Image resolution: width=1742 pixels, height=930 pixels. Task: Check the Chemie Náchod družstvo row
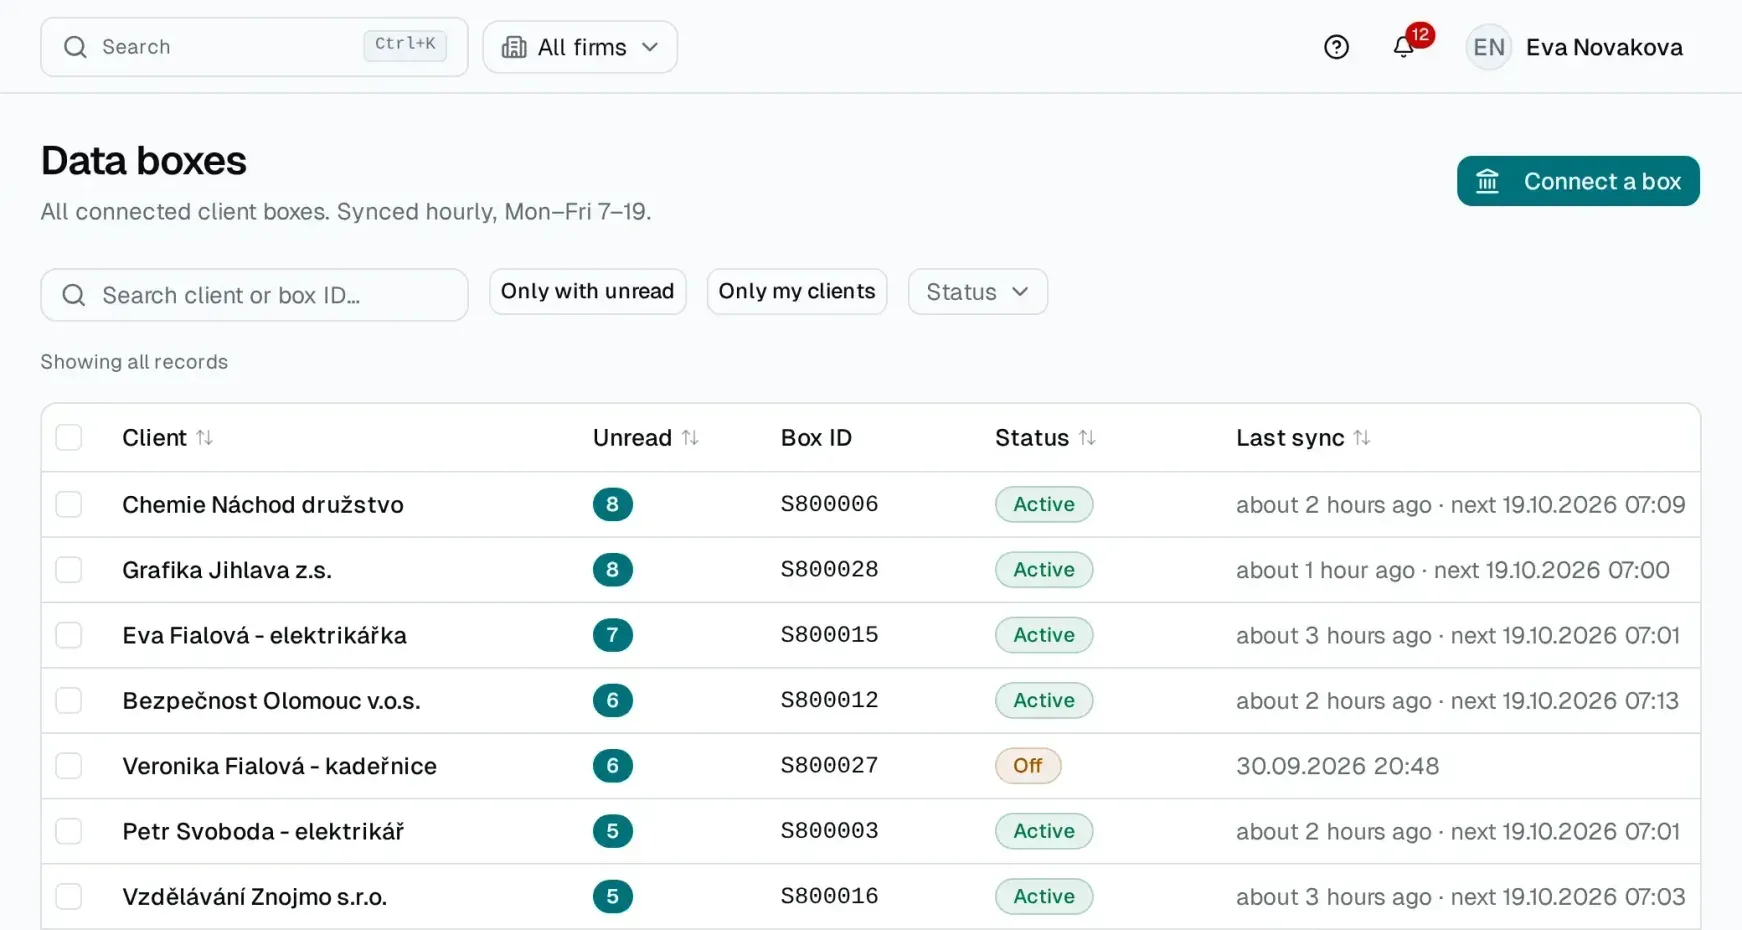(69, 504)
